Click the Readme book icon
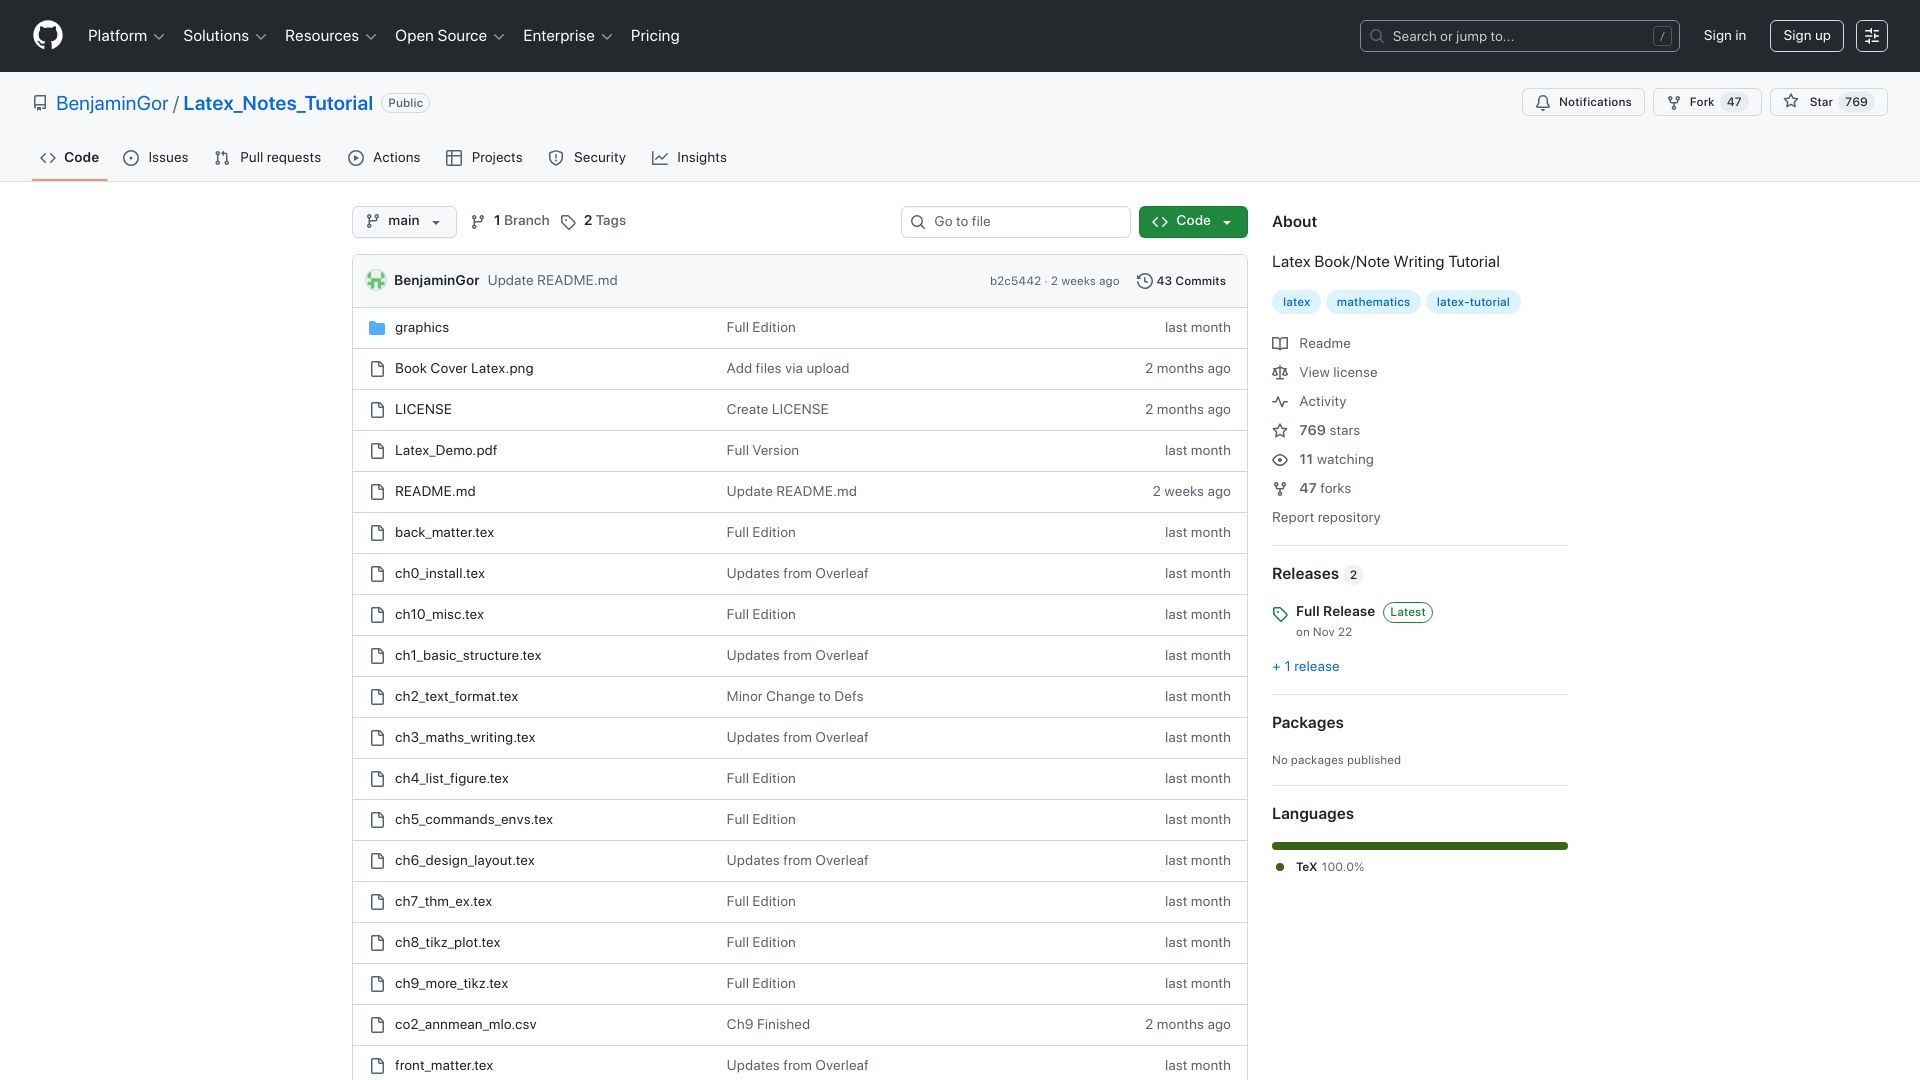 (x=1280, y=344)
